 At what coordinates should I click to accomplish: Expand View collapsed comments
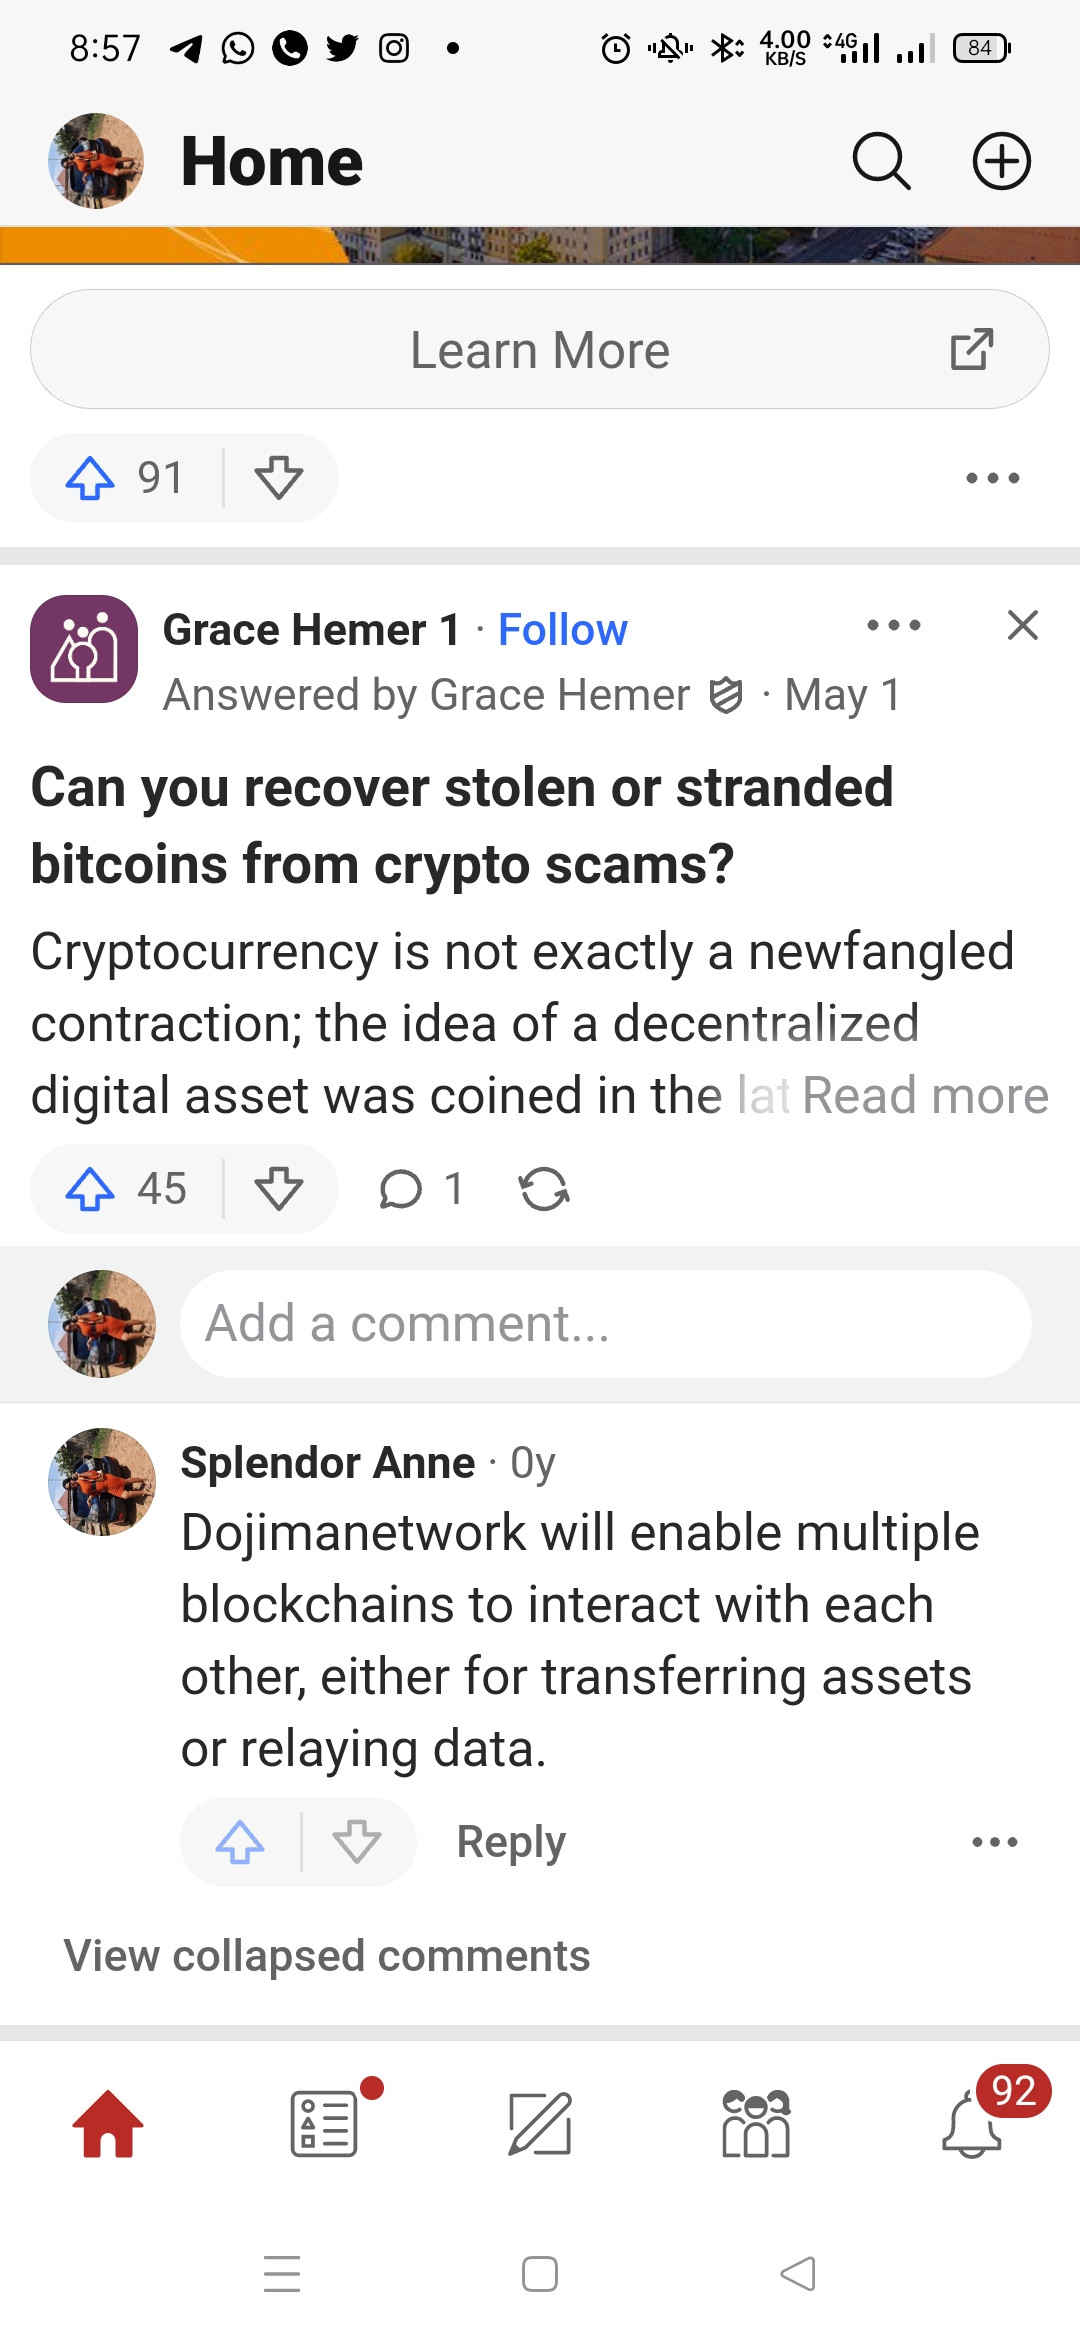point(327,1956)
